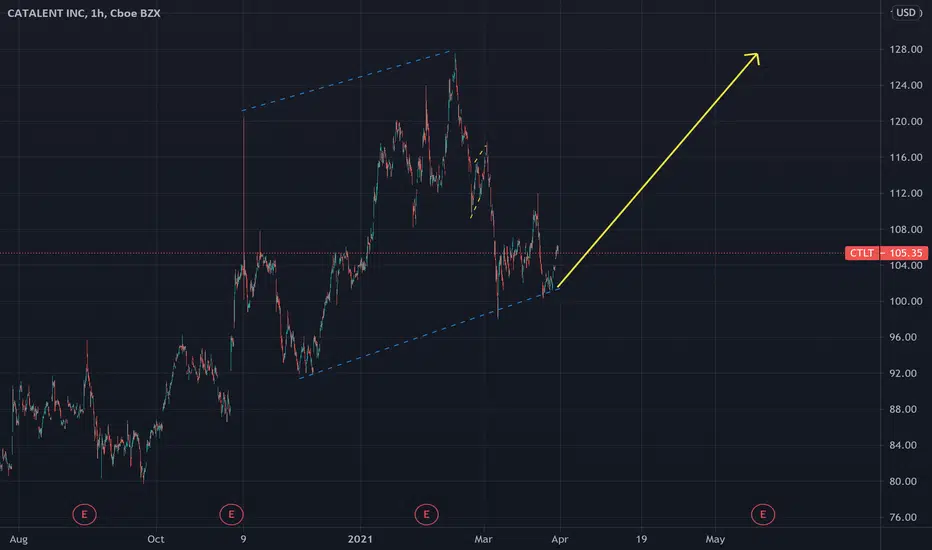
Task: Click the May date label
Action: pos(715,539)
